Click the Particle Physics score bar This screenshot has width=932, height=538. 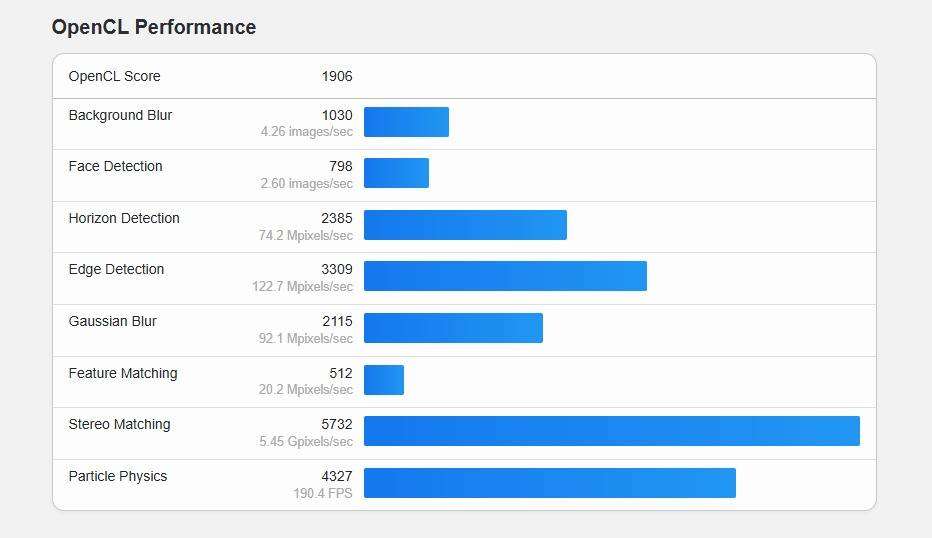coord(549,483)
